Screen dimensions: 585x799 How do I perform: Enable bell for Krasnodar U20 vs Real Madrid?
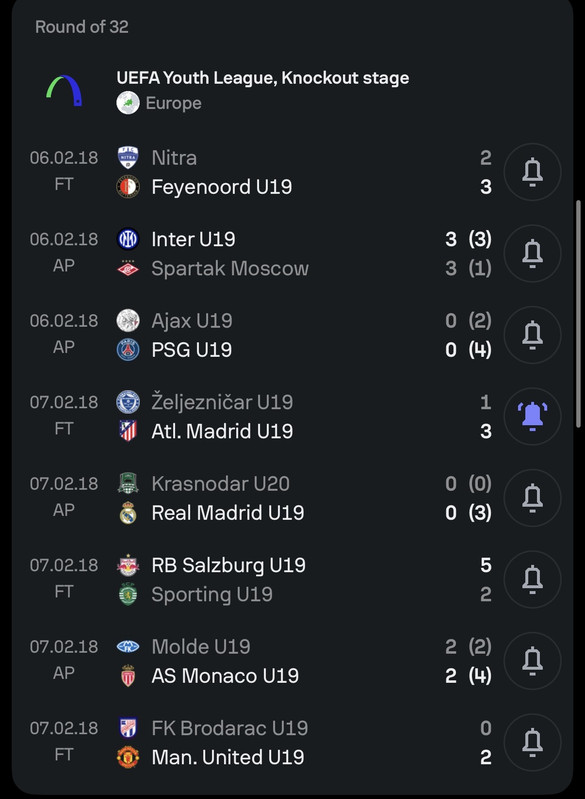(x=533, y=498)
